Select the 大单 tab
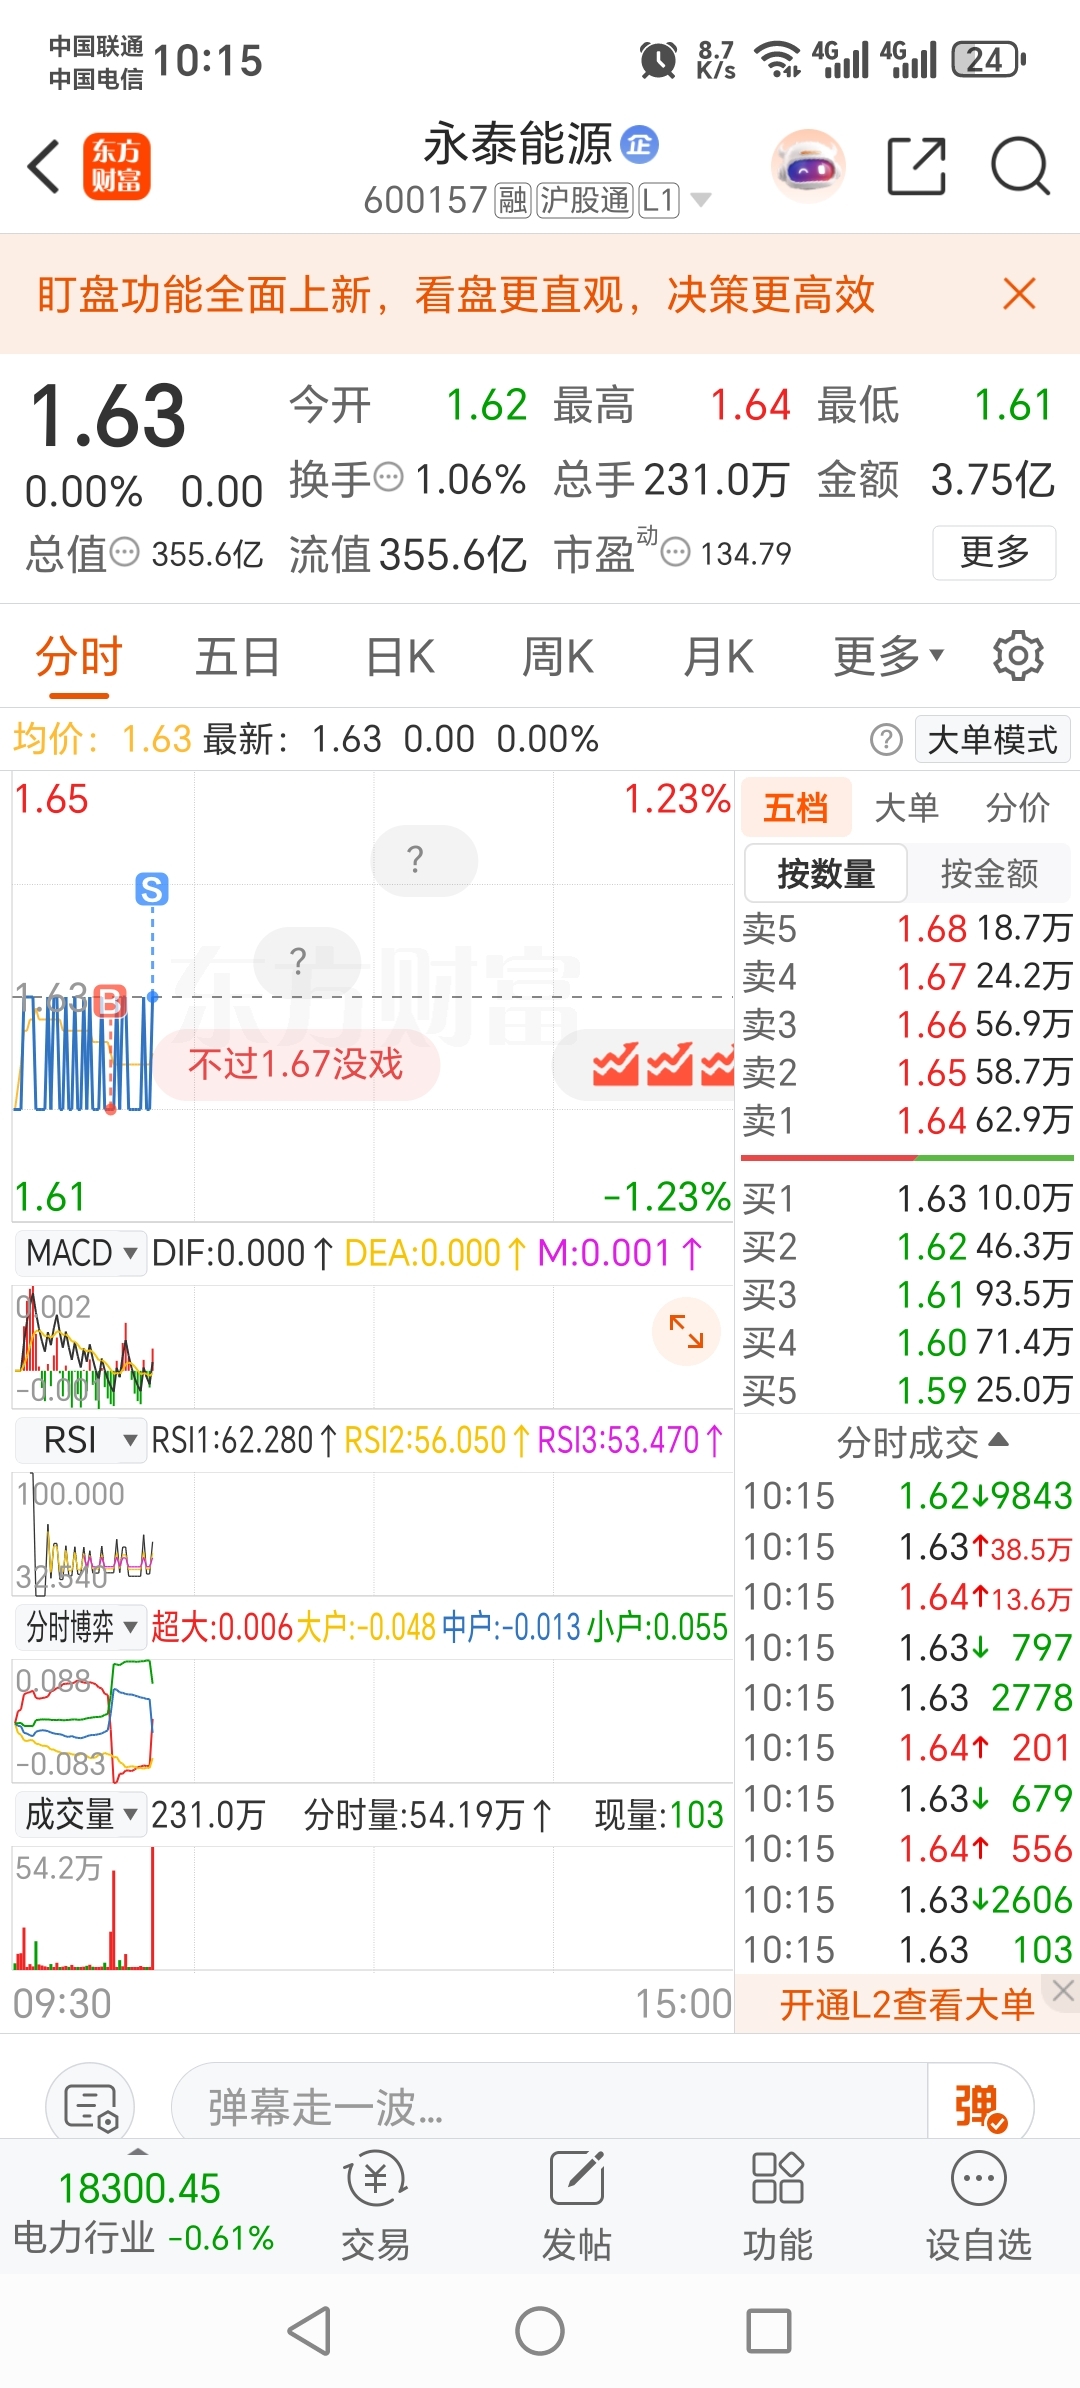This screenshot has width=1080, height=2388. point(907,807)
